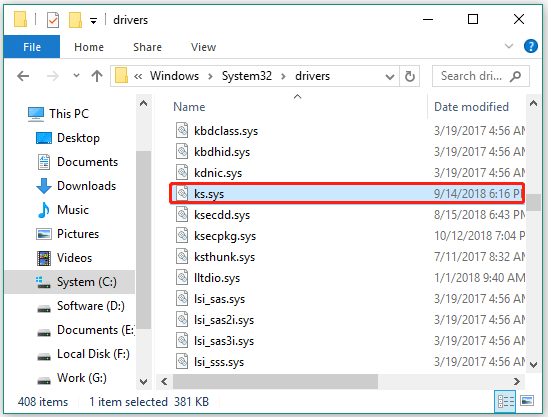
Task: Select lsi_sas3i.sys file
Action: pos(224,341)
